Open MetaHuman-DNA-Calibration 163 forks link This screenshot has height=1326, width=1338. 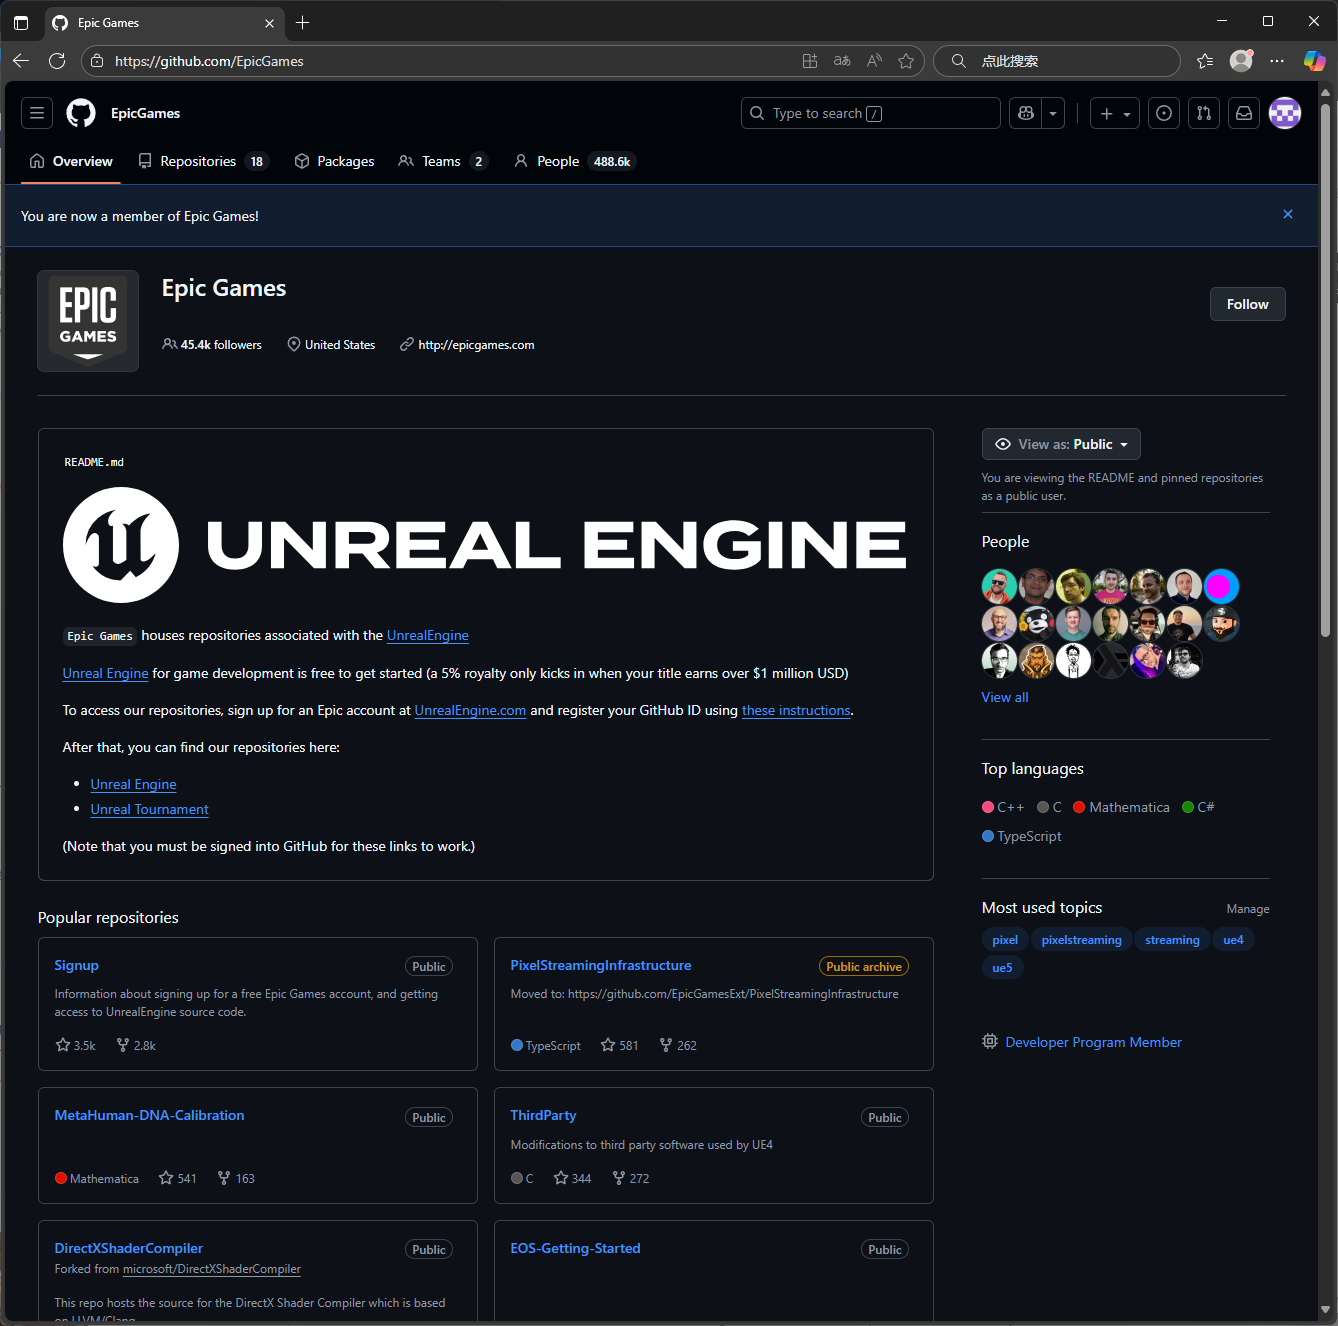coord(236,1178)
